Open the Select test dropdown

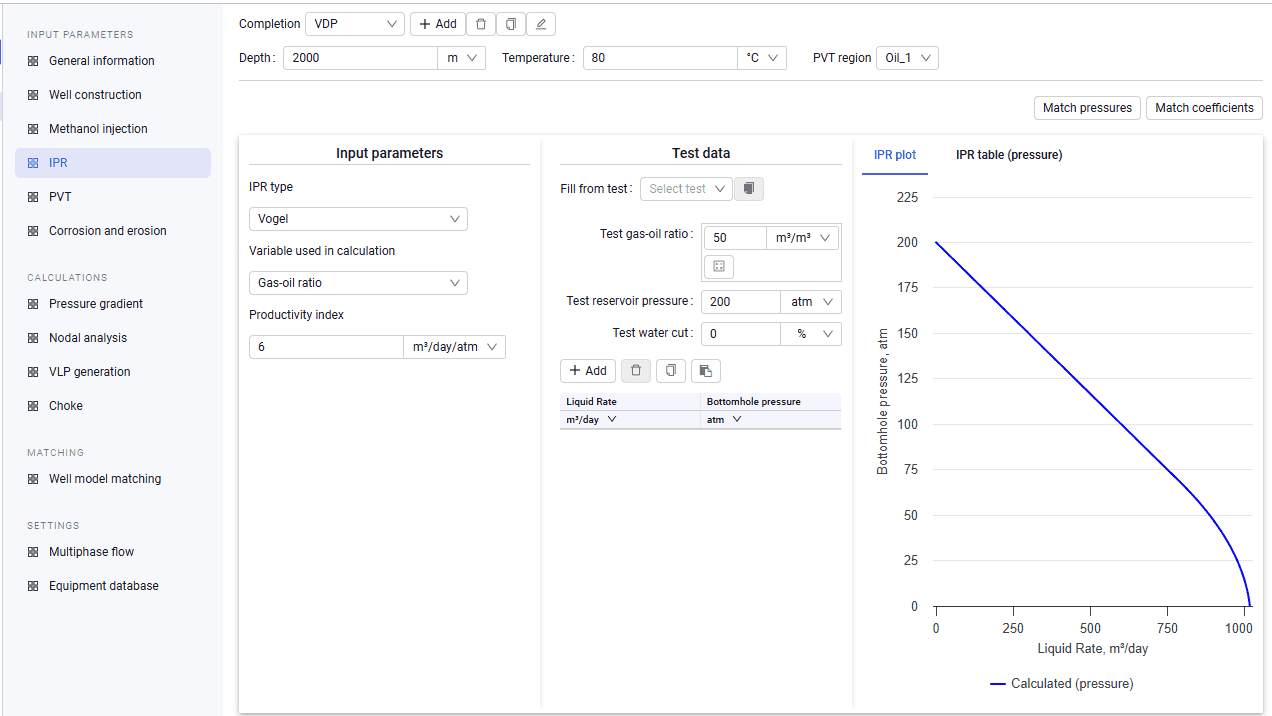pos(686,189)
